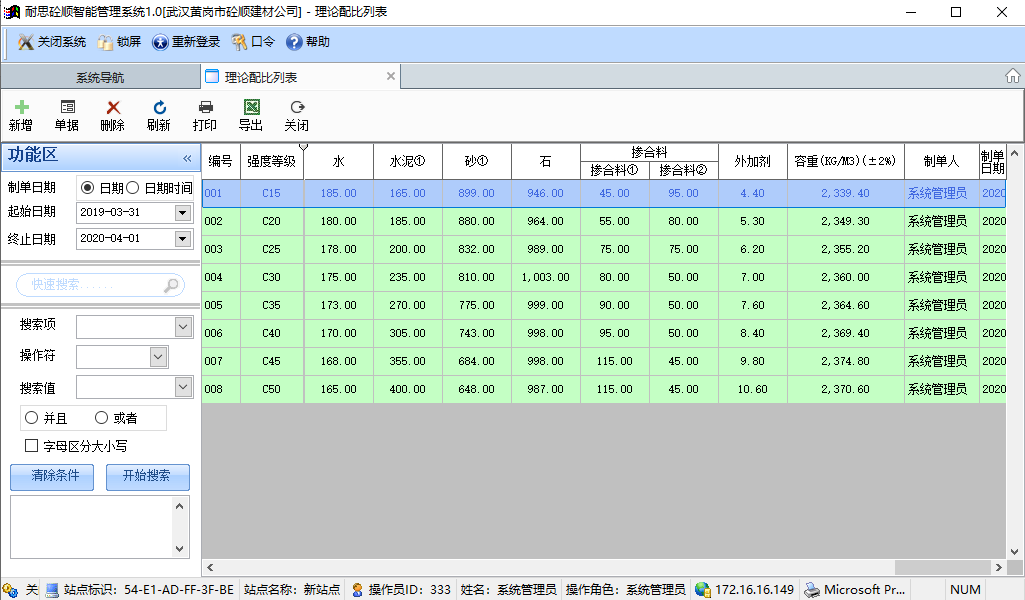Enable the 字母区分大小写 checkbox
Image resolution: width=1025 pixels, height=600 pixels.
tap(32, 447)
